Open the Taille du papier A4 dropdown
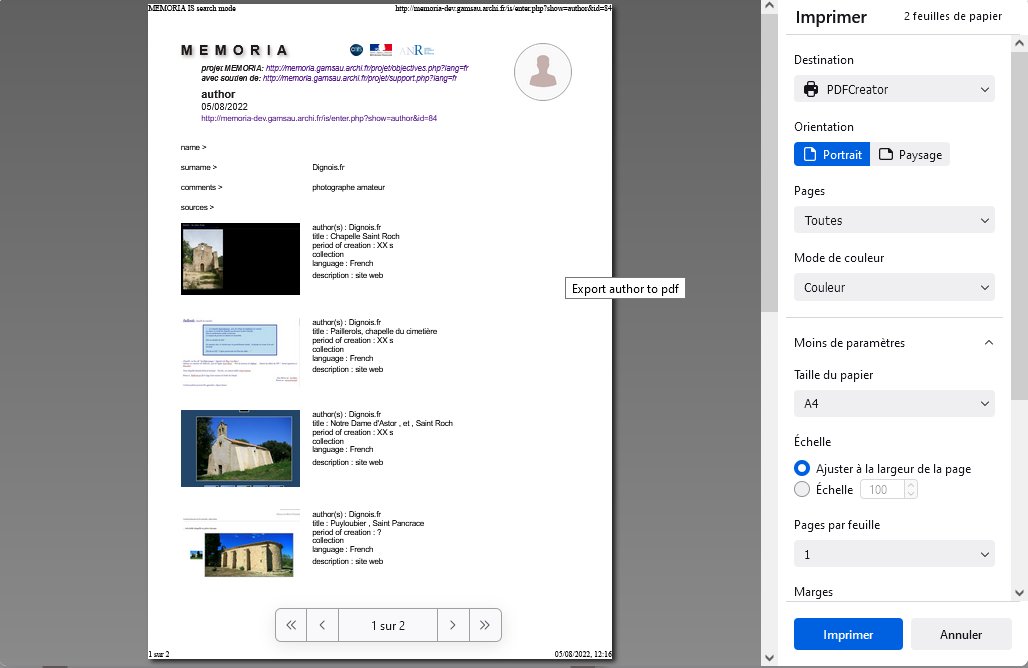 (x=894, y=403)
